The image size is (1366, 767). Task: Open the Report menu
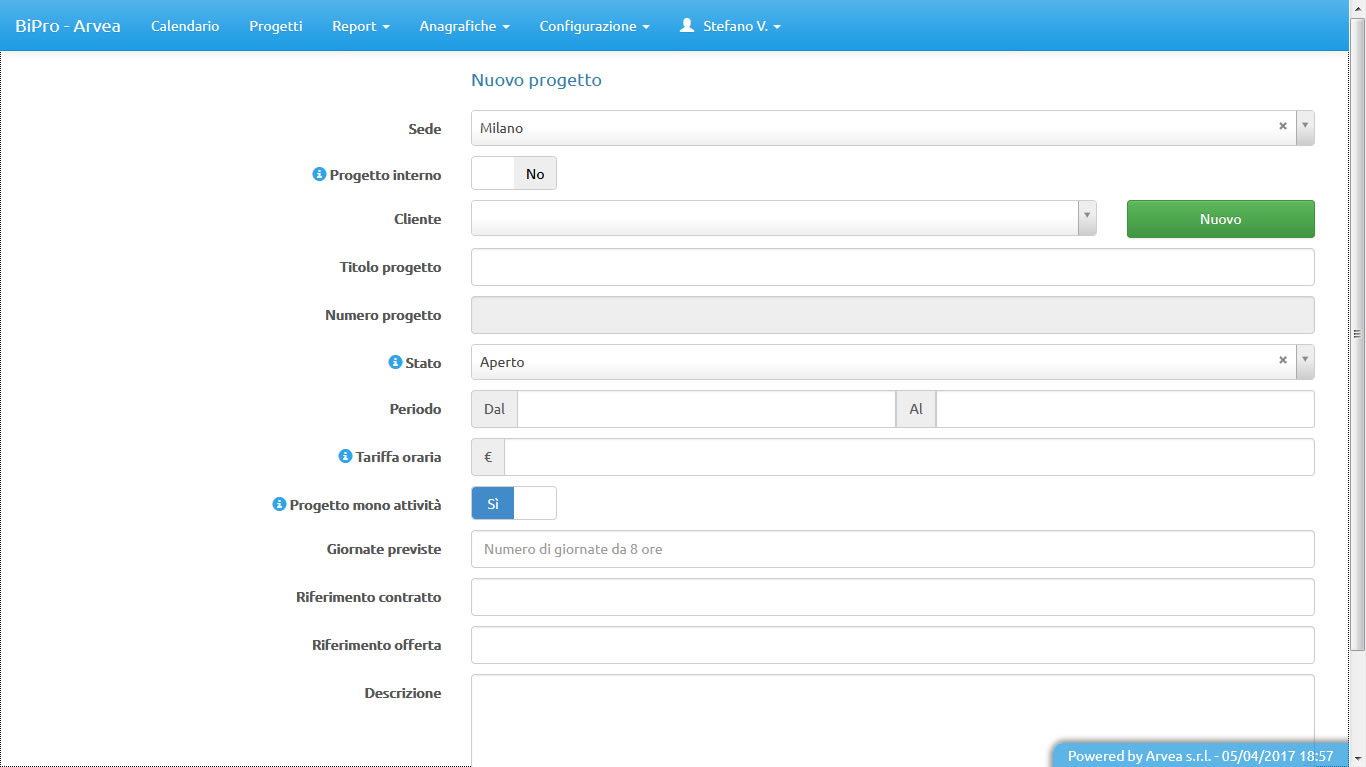360,26
